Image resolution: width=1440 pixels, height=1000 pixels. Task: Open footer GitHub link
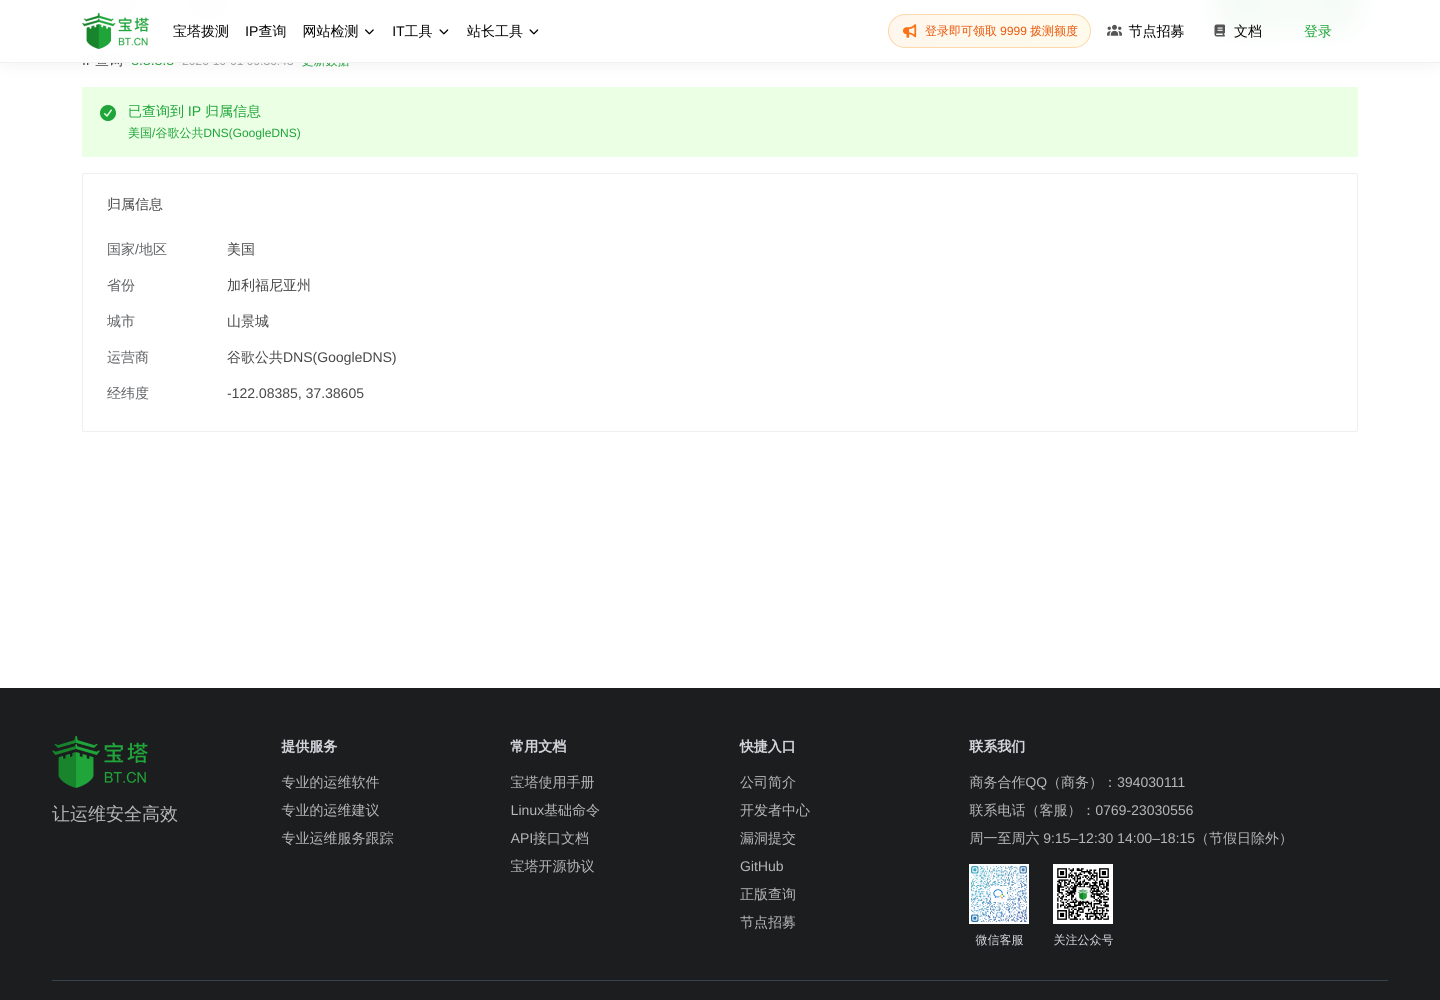[x=762, y=867]
